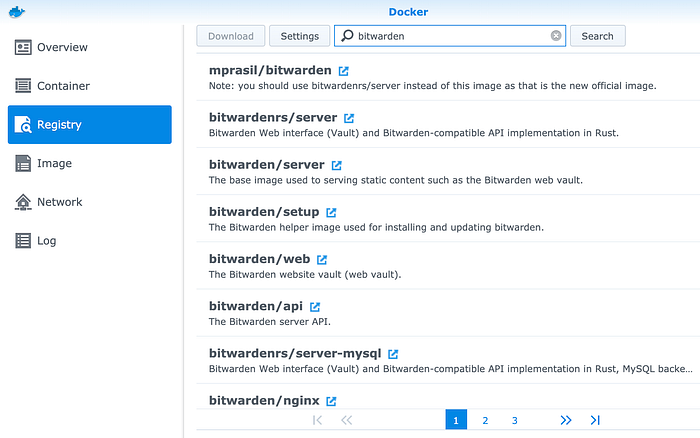This screenshot has width=700, height=438.
Task: Click the 'Note: you should use bitwardenrs/server' description
Action: (x=433, y=86)
